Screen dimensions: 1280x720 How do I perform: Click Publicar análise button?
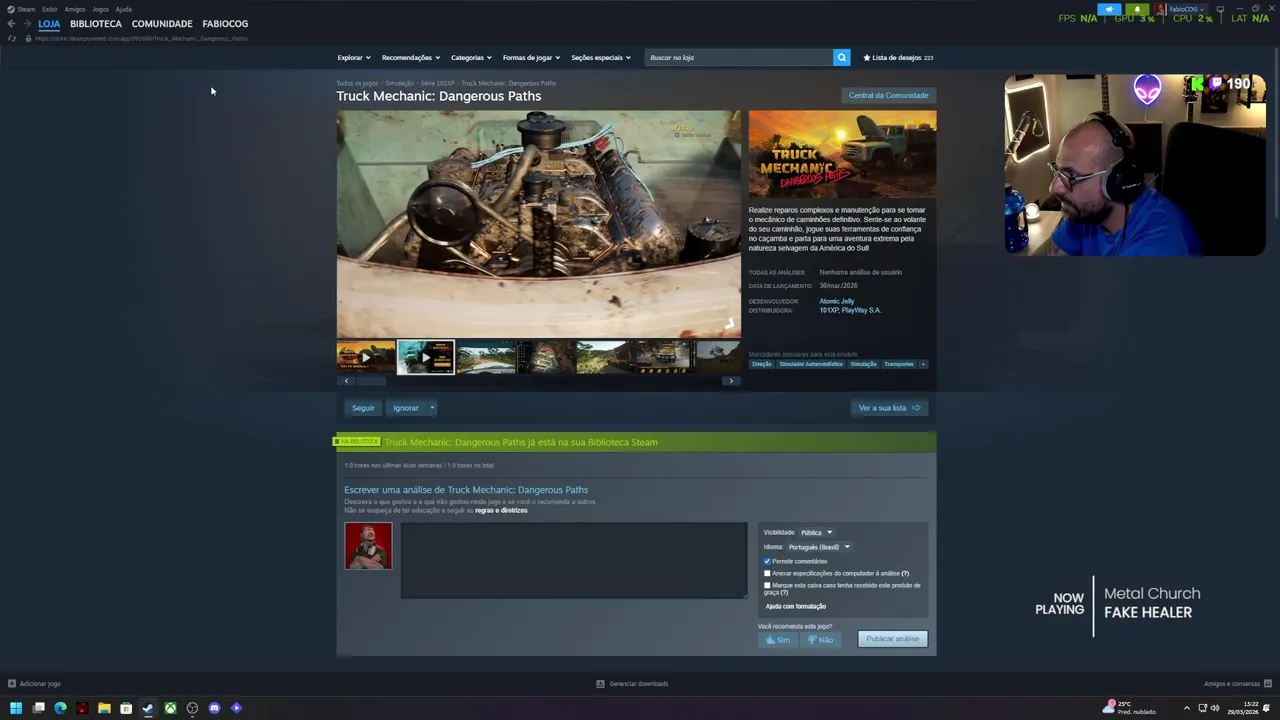(x=893, y=639)
